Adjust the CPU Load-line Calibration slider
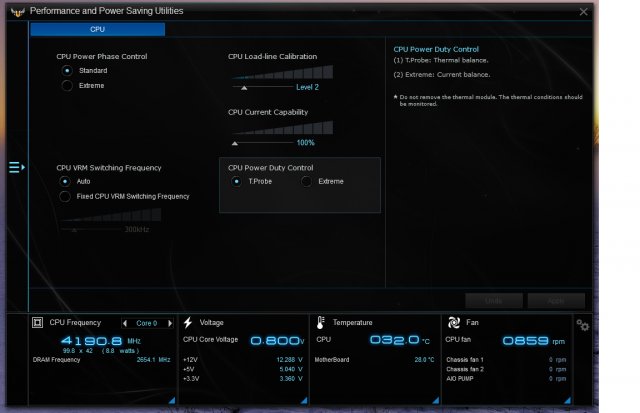This screenshot has height=413, width=640. tap(244, 87)
